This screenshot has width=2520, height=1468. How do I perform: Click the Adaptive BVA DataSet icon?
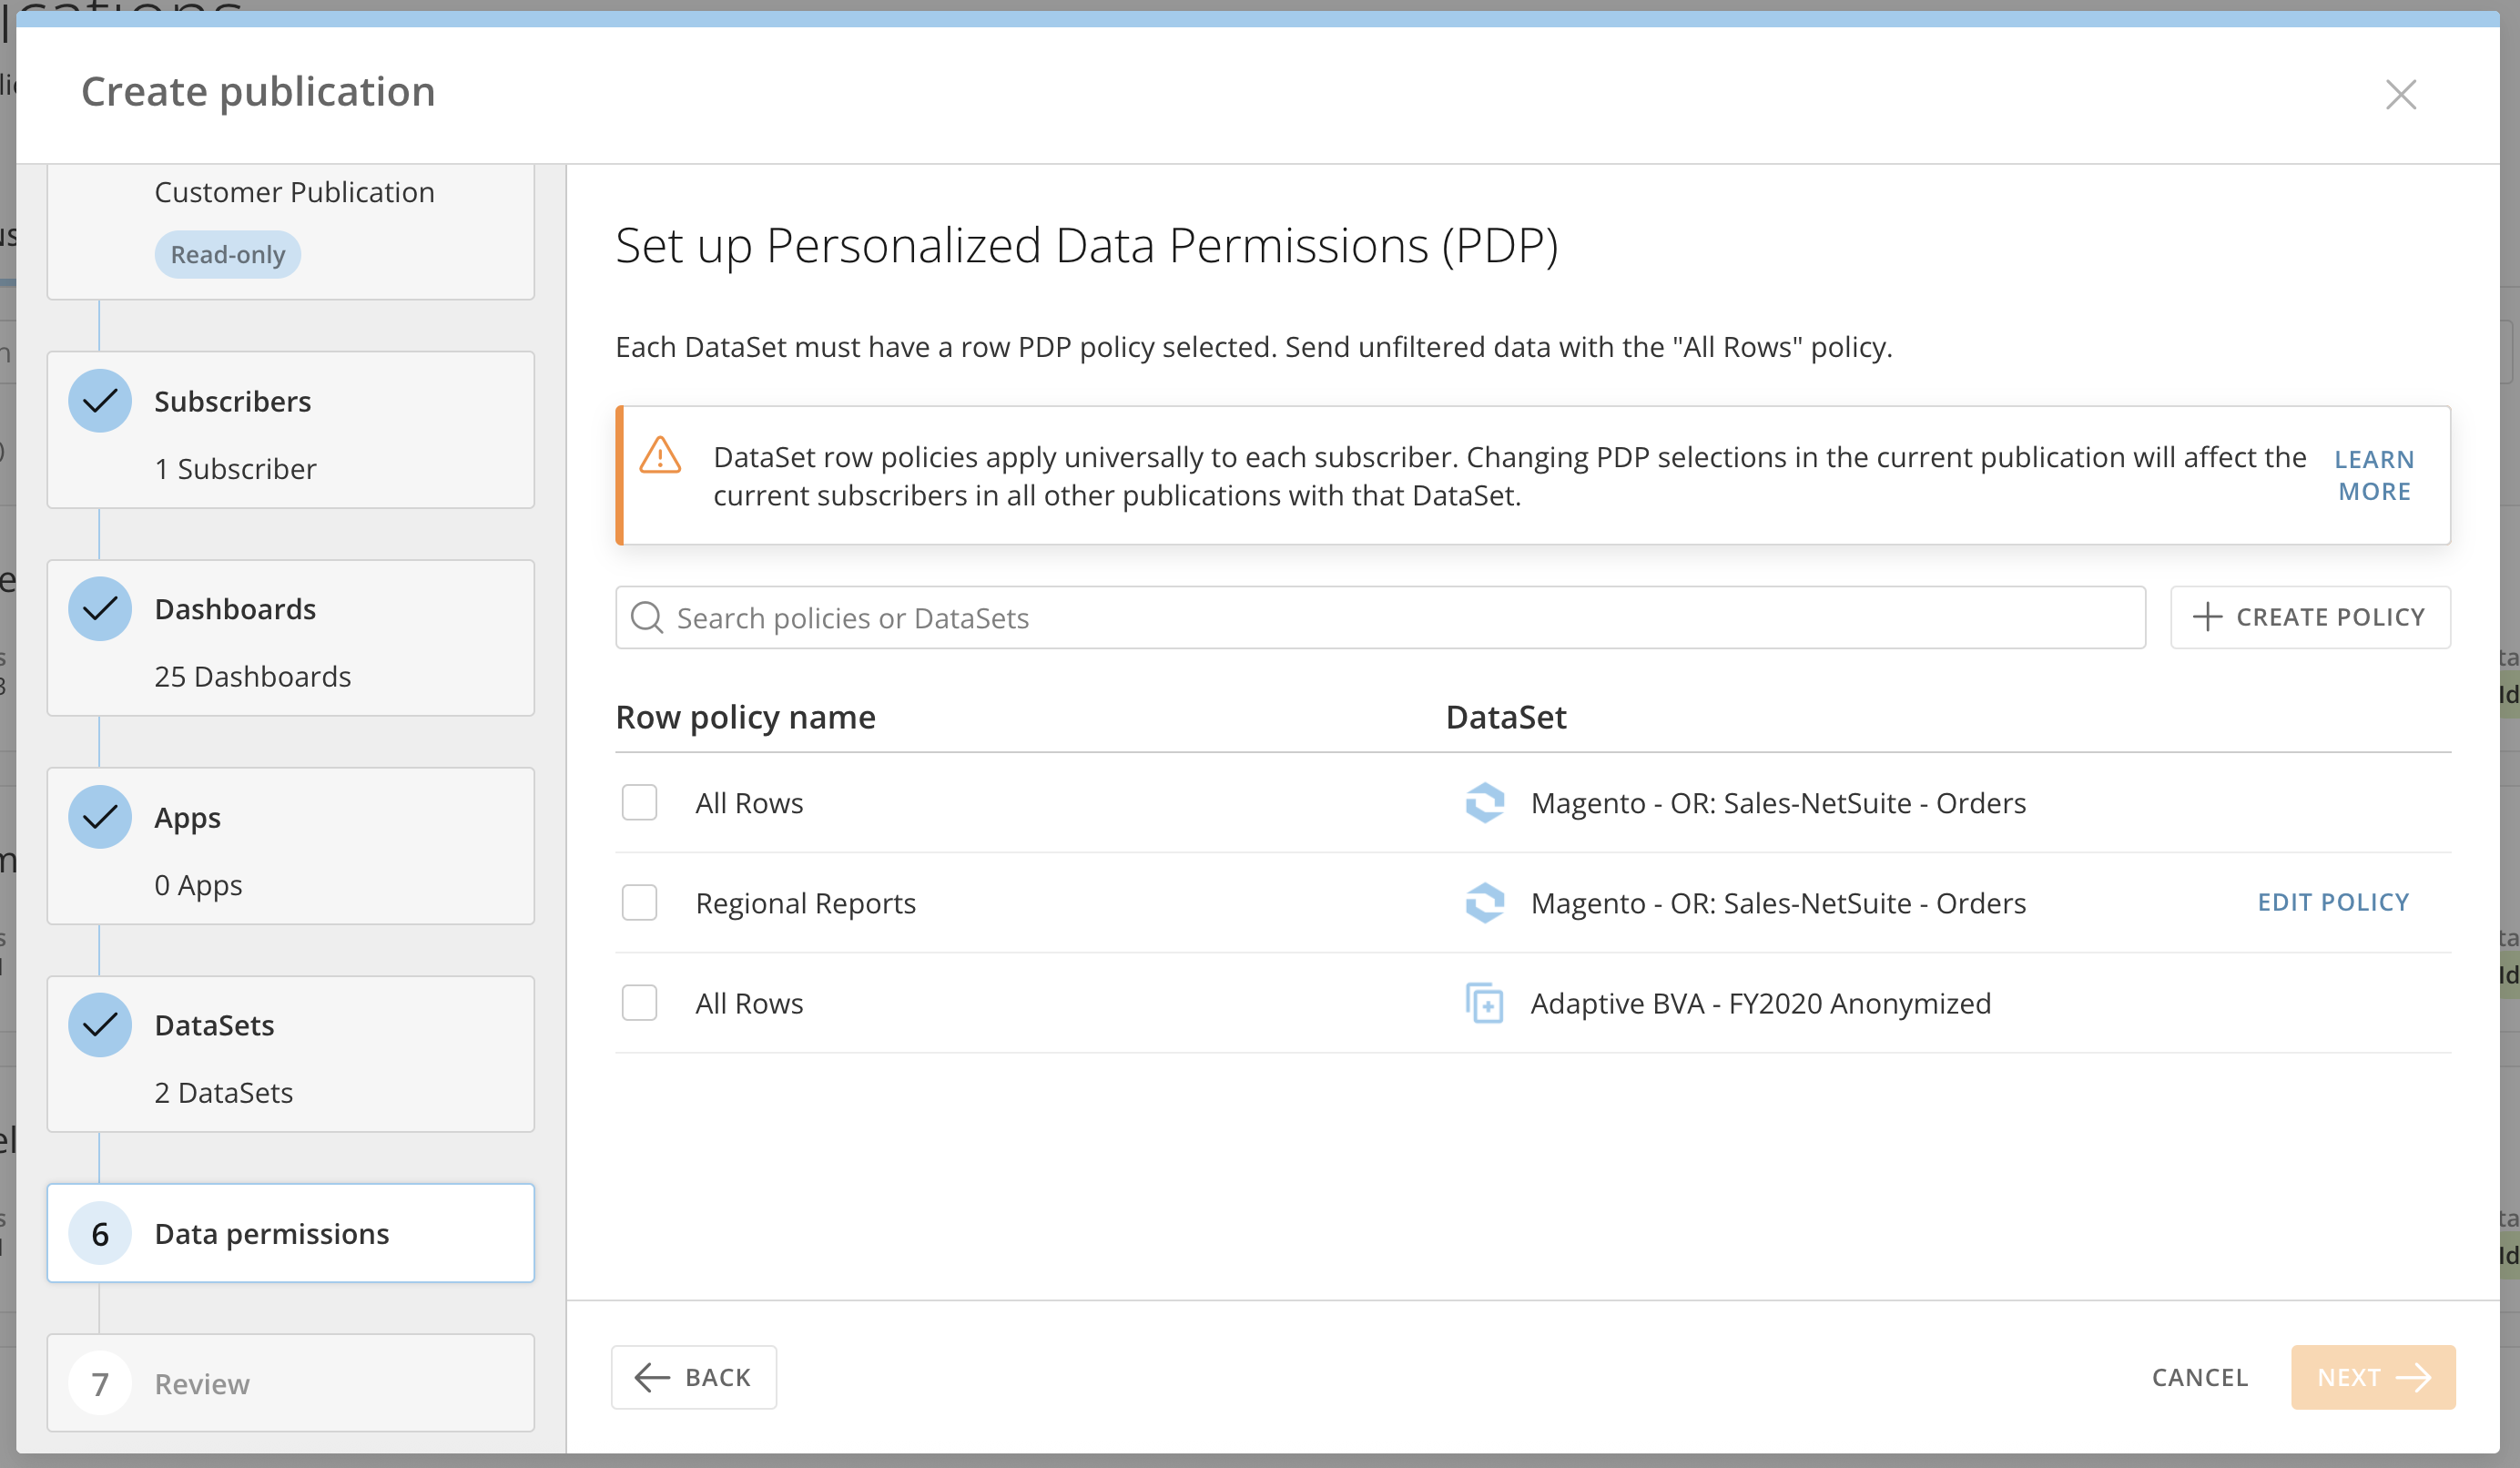coord(1484,1003)
